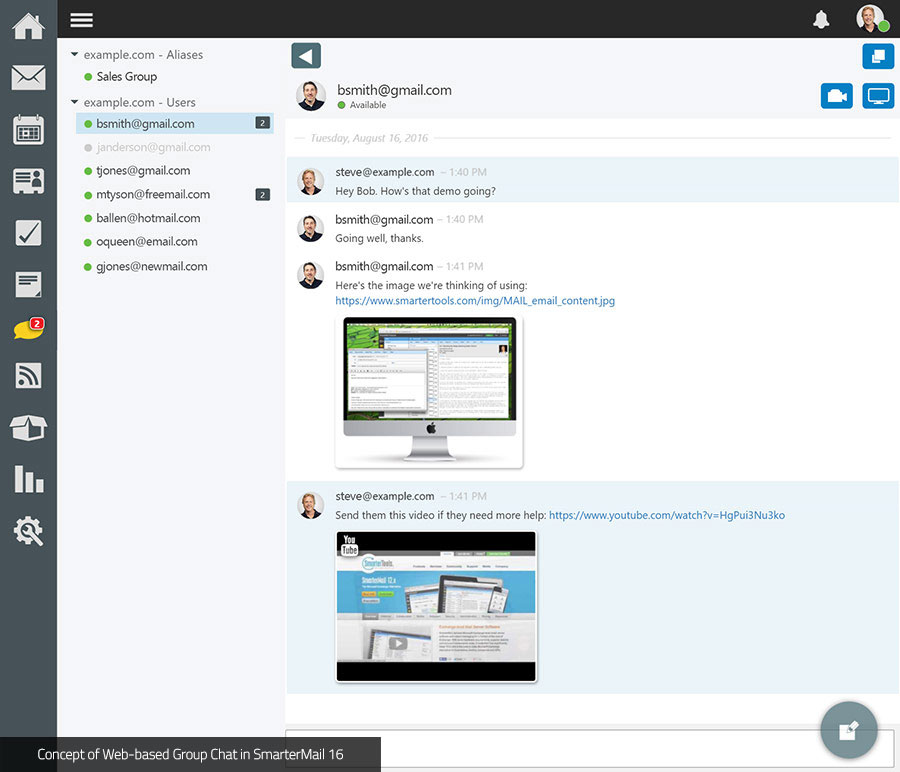The width and height of the screenshot is (900, 772).
Task: Open the Reports section
Action: (27, 480)
